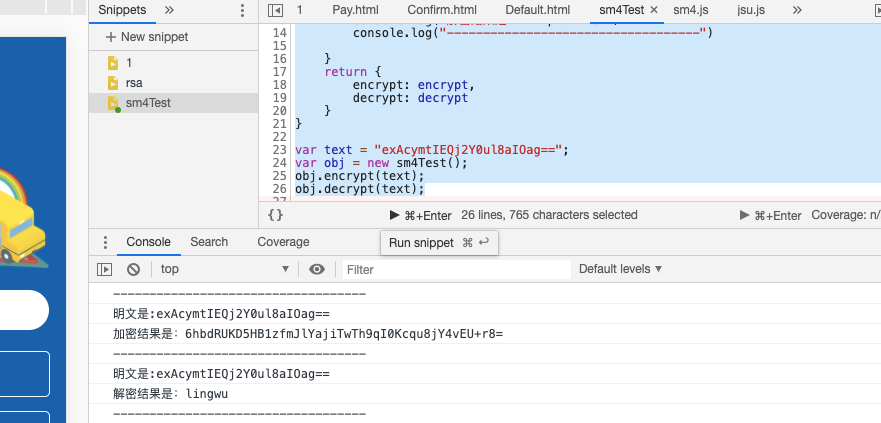The height and width of the screenshot is (423, 881).
Task: Select the sm4Test snippet in list
Action: tap(174, 103)
